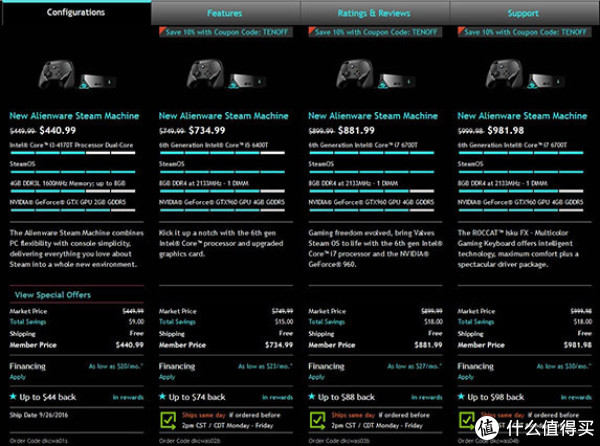Click the ROCCAT Isku FX keyboard description

pos(518,249)
